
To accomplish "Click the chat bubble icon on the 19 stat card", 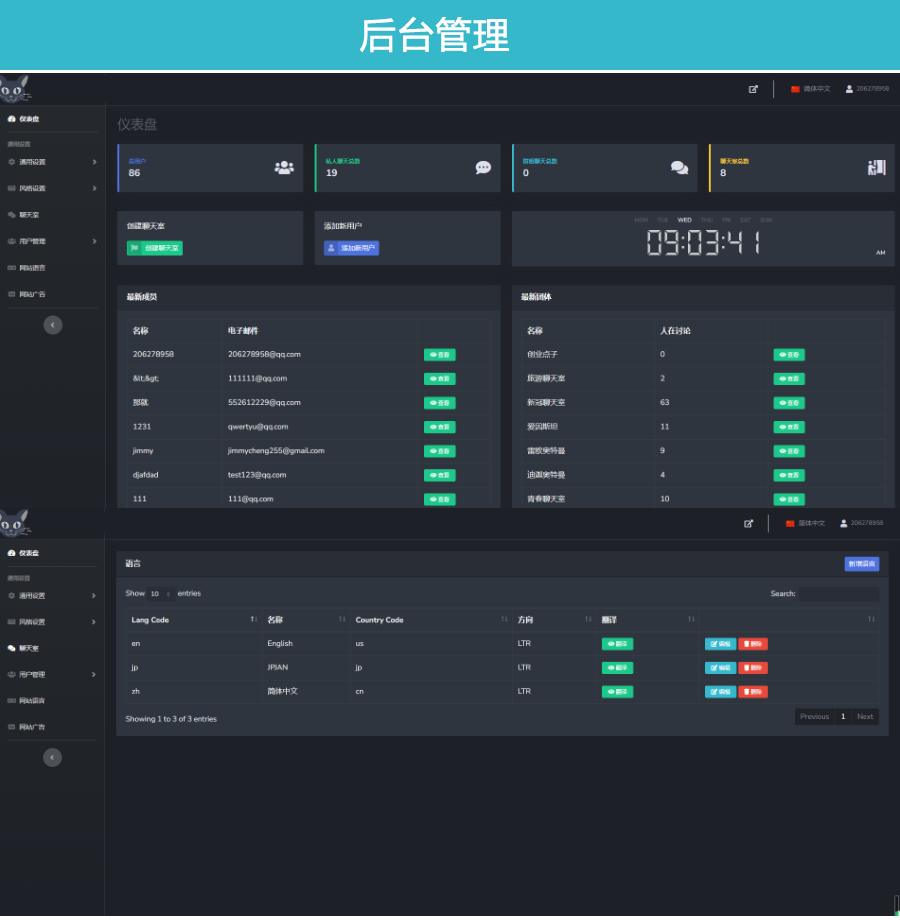I will click(x=483, y=168).
